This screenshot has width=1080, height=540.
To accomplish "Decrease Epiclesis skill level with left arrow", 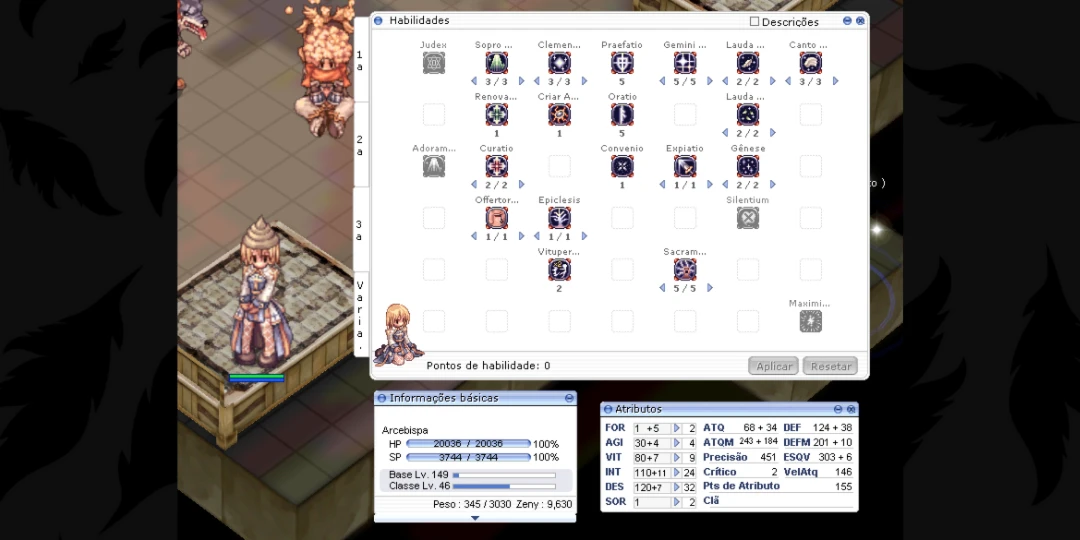I will 537,236.
